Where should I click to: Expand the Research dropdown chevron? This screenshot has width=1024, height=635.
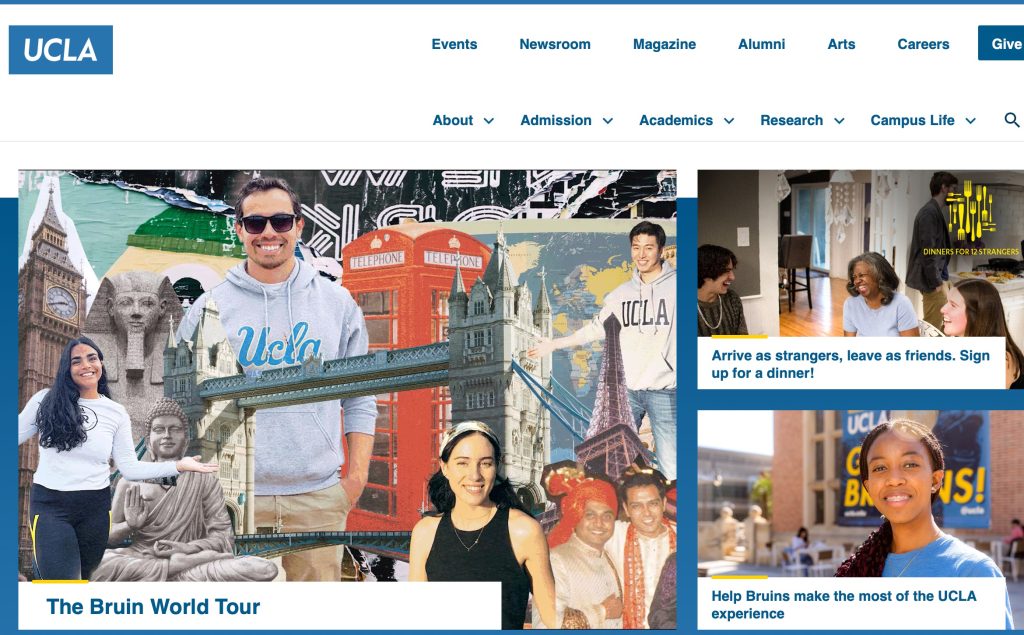[839, 121]
